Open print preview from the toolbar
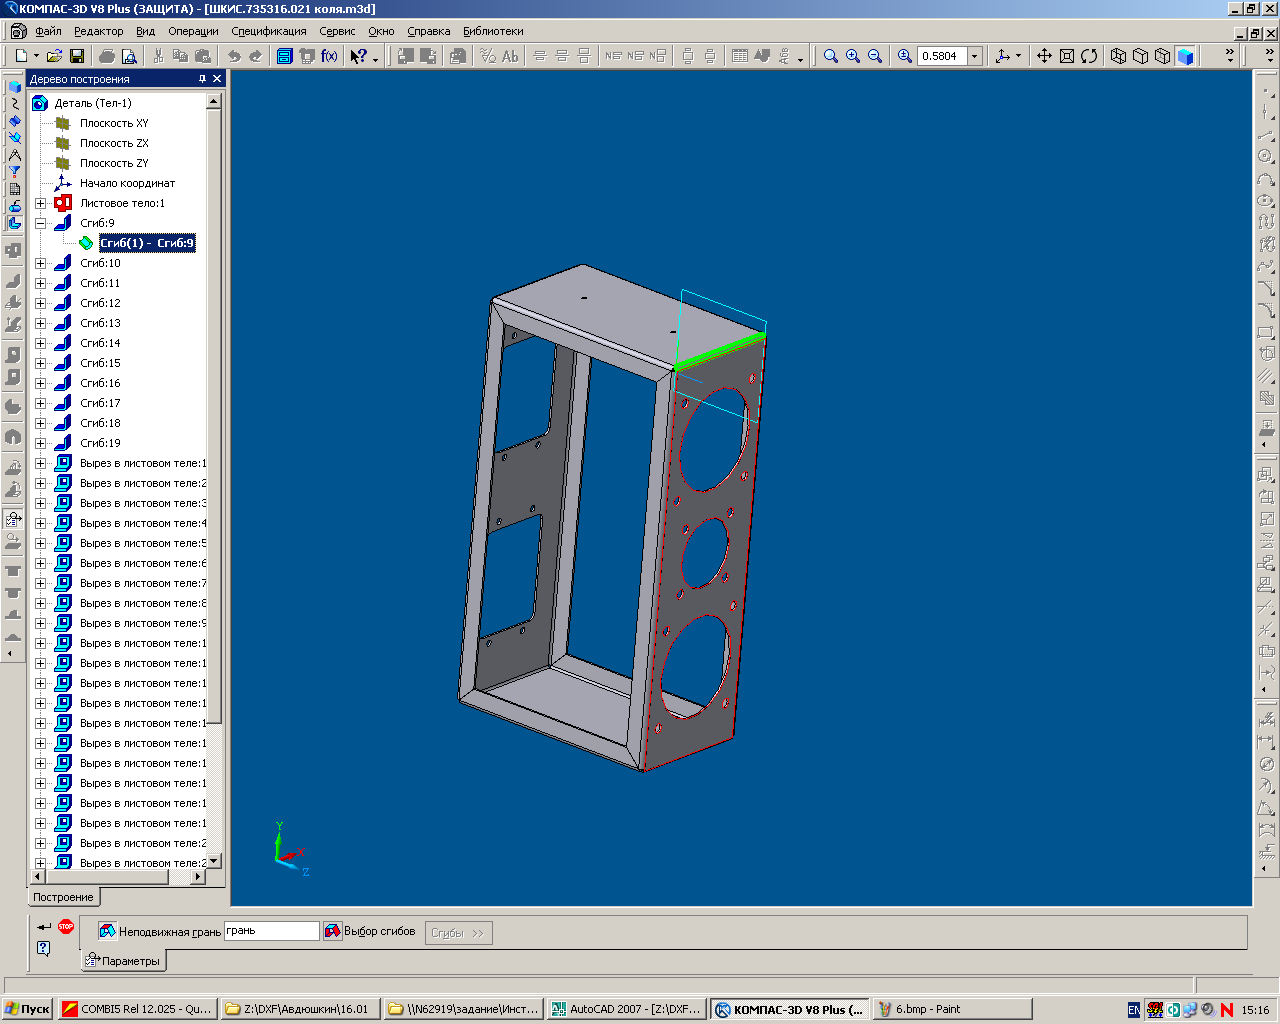This screenshot has width=1280, height=1024. point(129,56)
